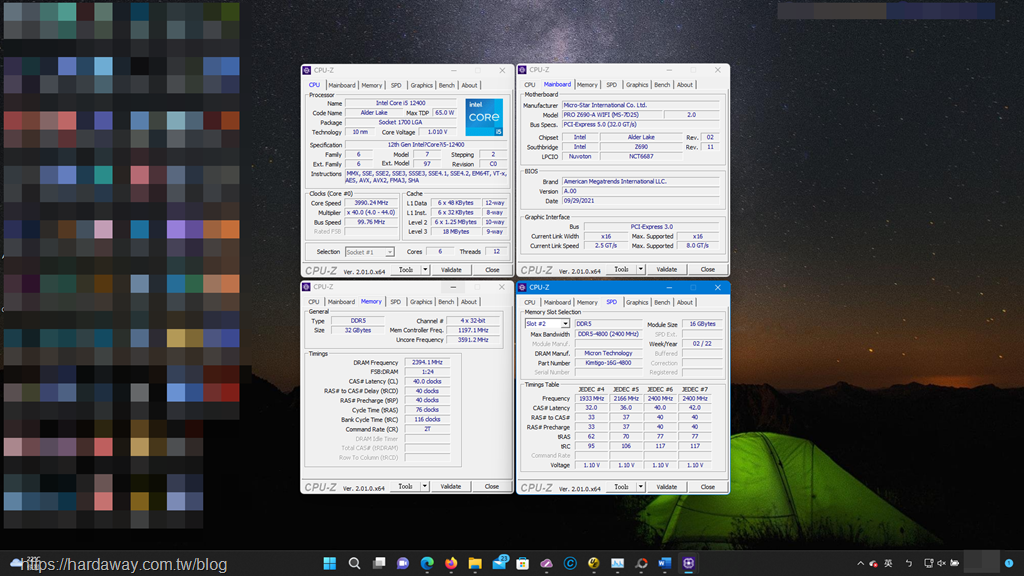The height and width of the screenshot is (576, 1024).
Task: Select DRAM Manuf. 'Micron Technology'
Action: tap(608, 353)
